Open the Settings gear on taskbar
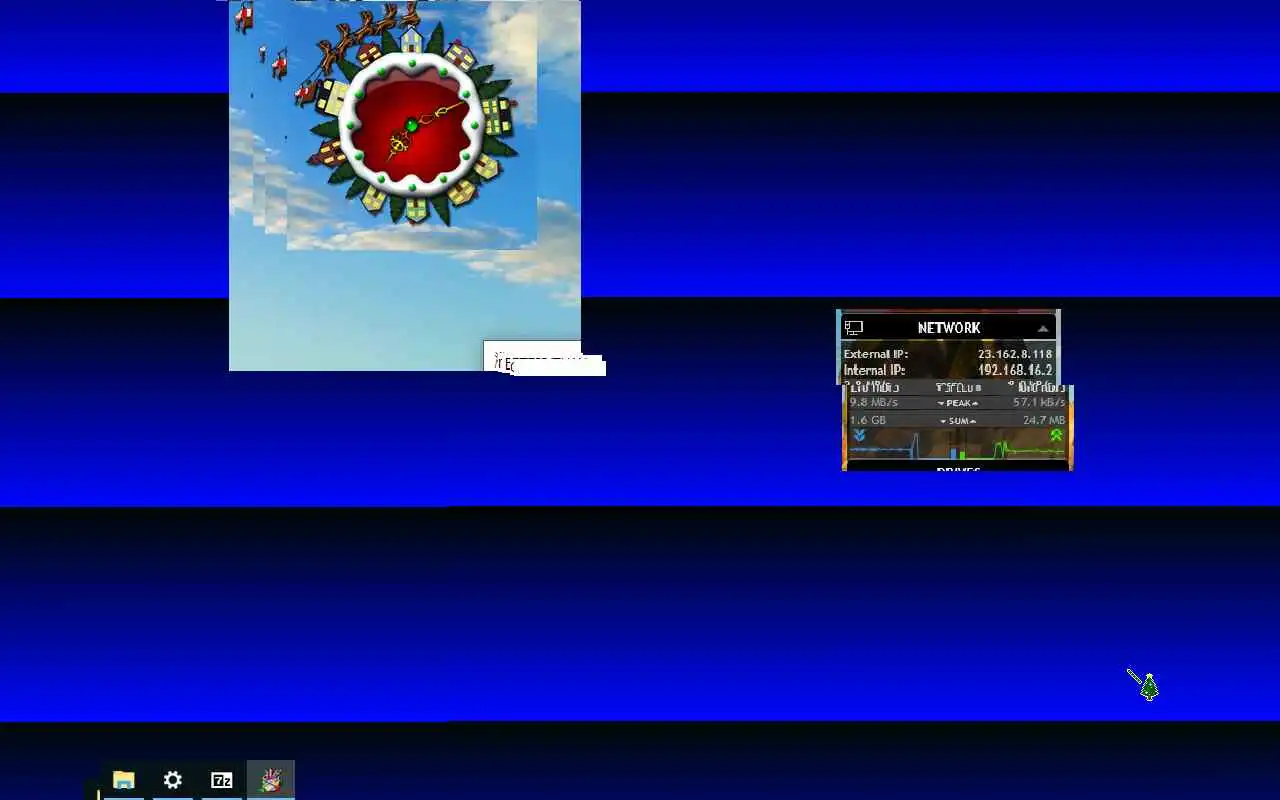Viewport: 1280px width, 800px height. [x=172, y=780]
